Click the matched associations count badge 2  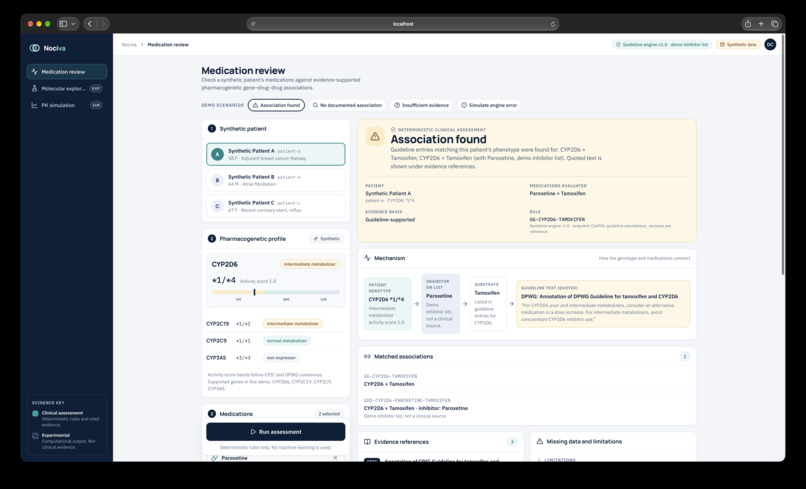click(x=684, y=356)
